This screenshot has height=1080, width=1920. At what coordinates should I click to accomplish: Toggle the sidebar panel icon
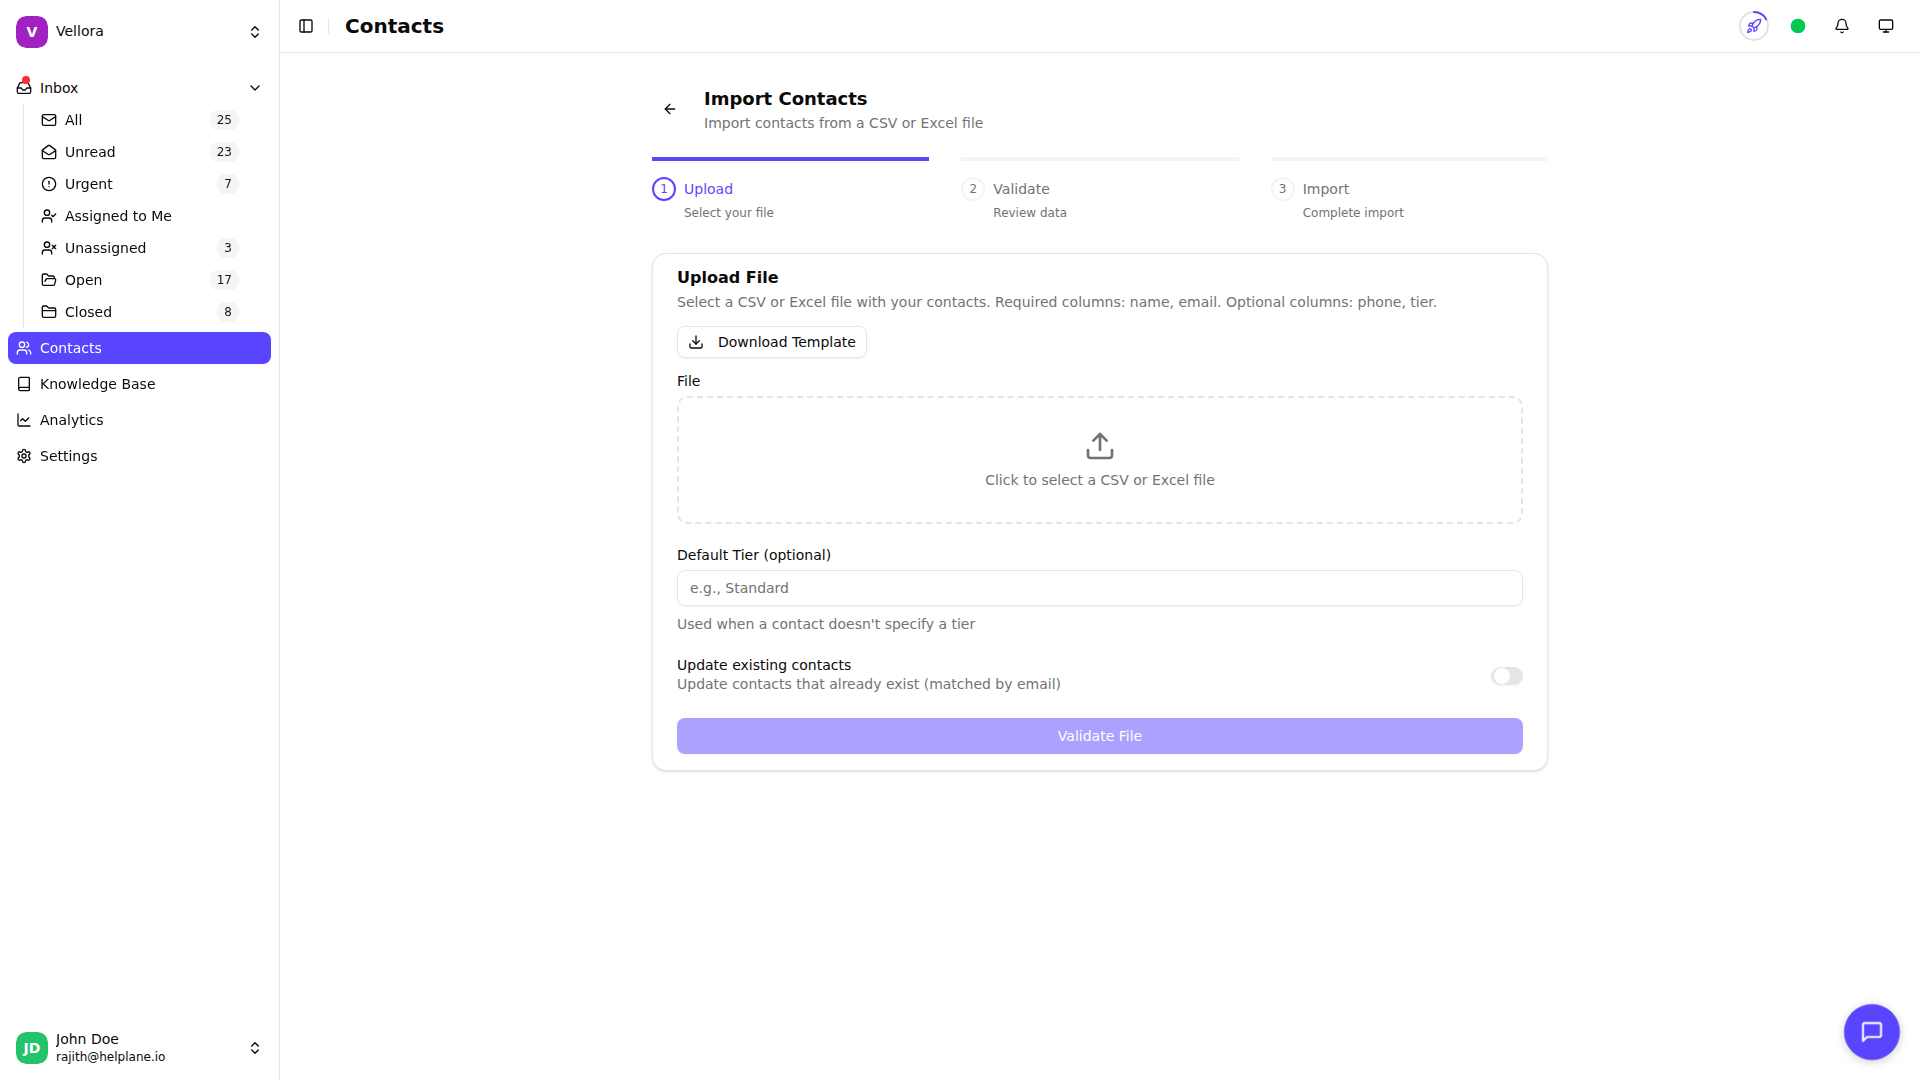pos(306,26)
